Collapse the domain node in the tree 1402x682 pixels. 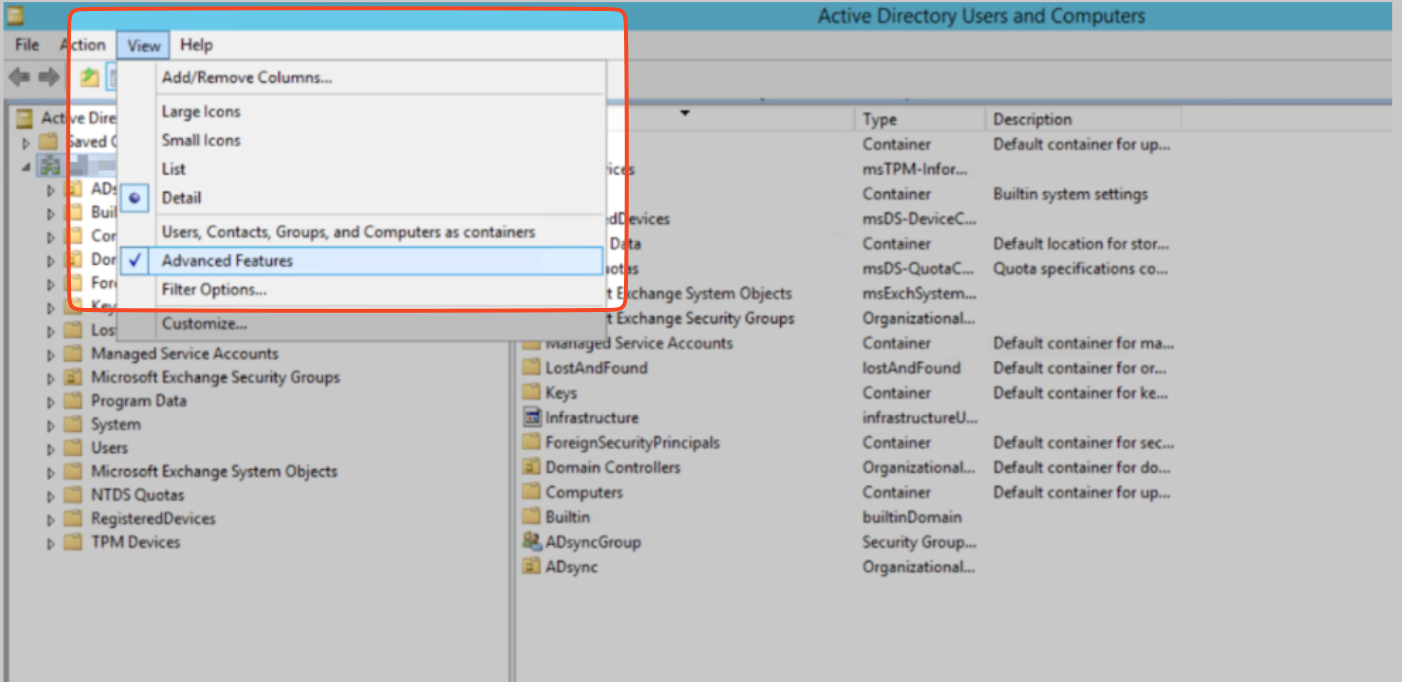coord(26,165)
